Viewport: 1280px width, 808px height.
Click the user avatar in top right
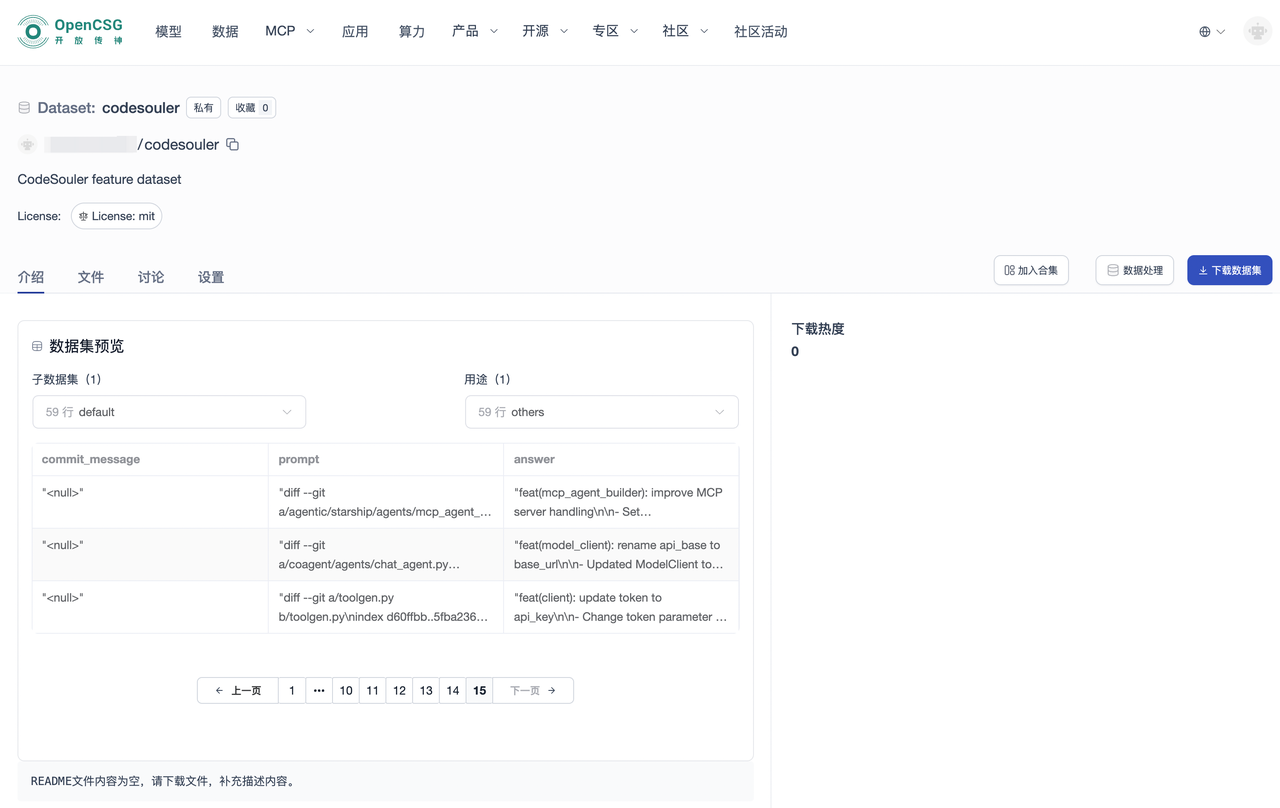tap(1257, 31)
